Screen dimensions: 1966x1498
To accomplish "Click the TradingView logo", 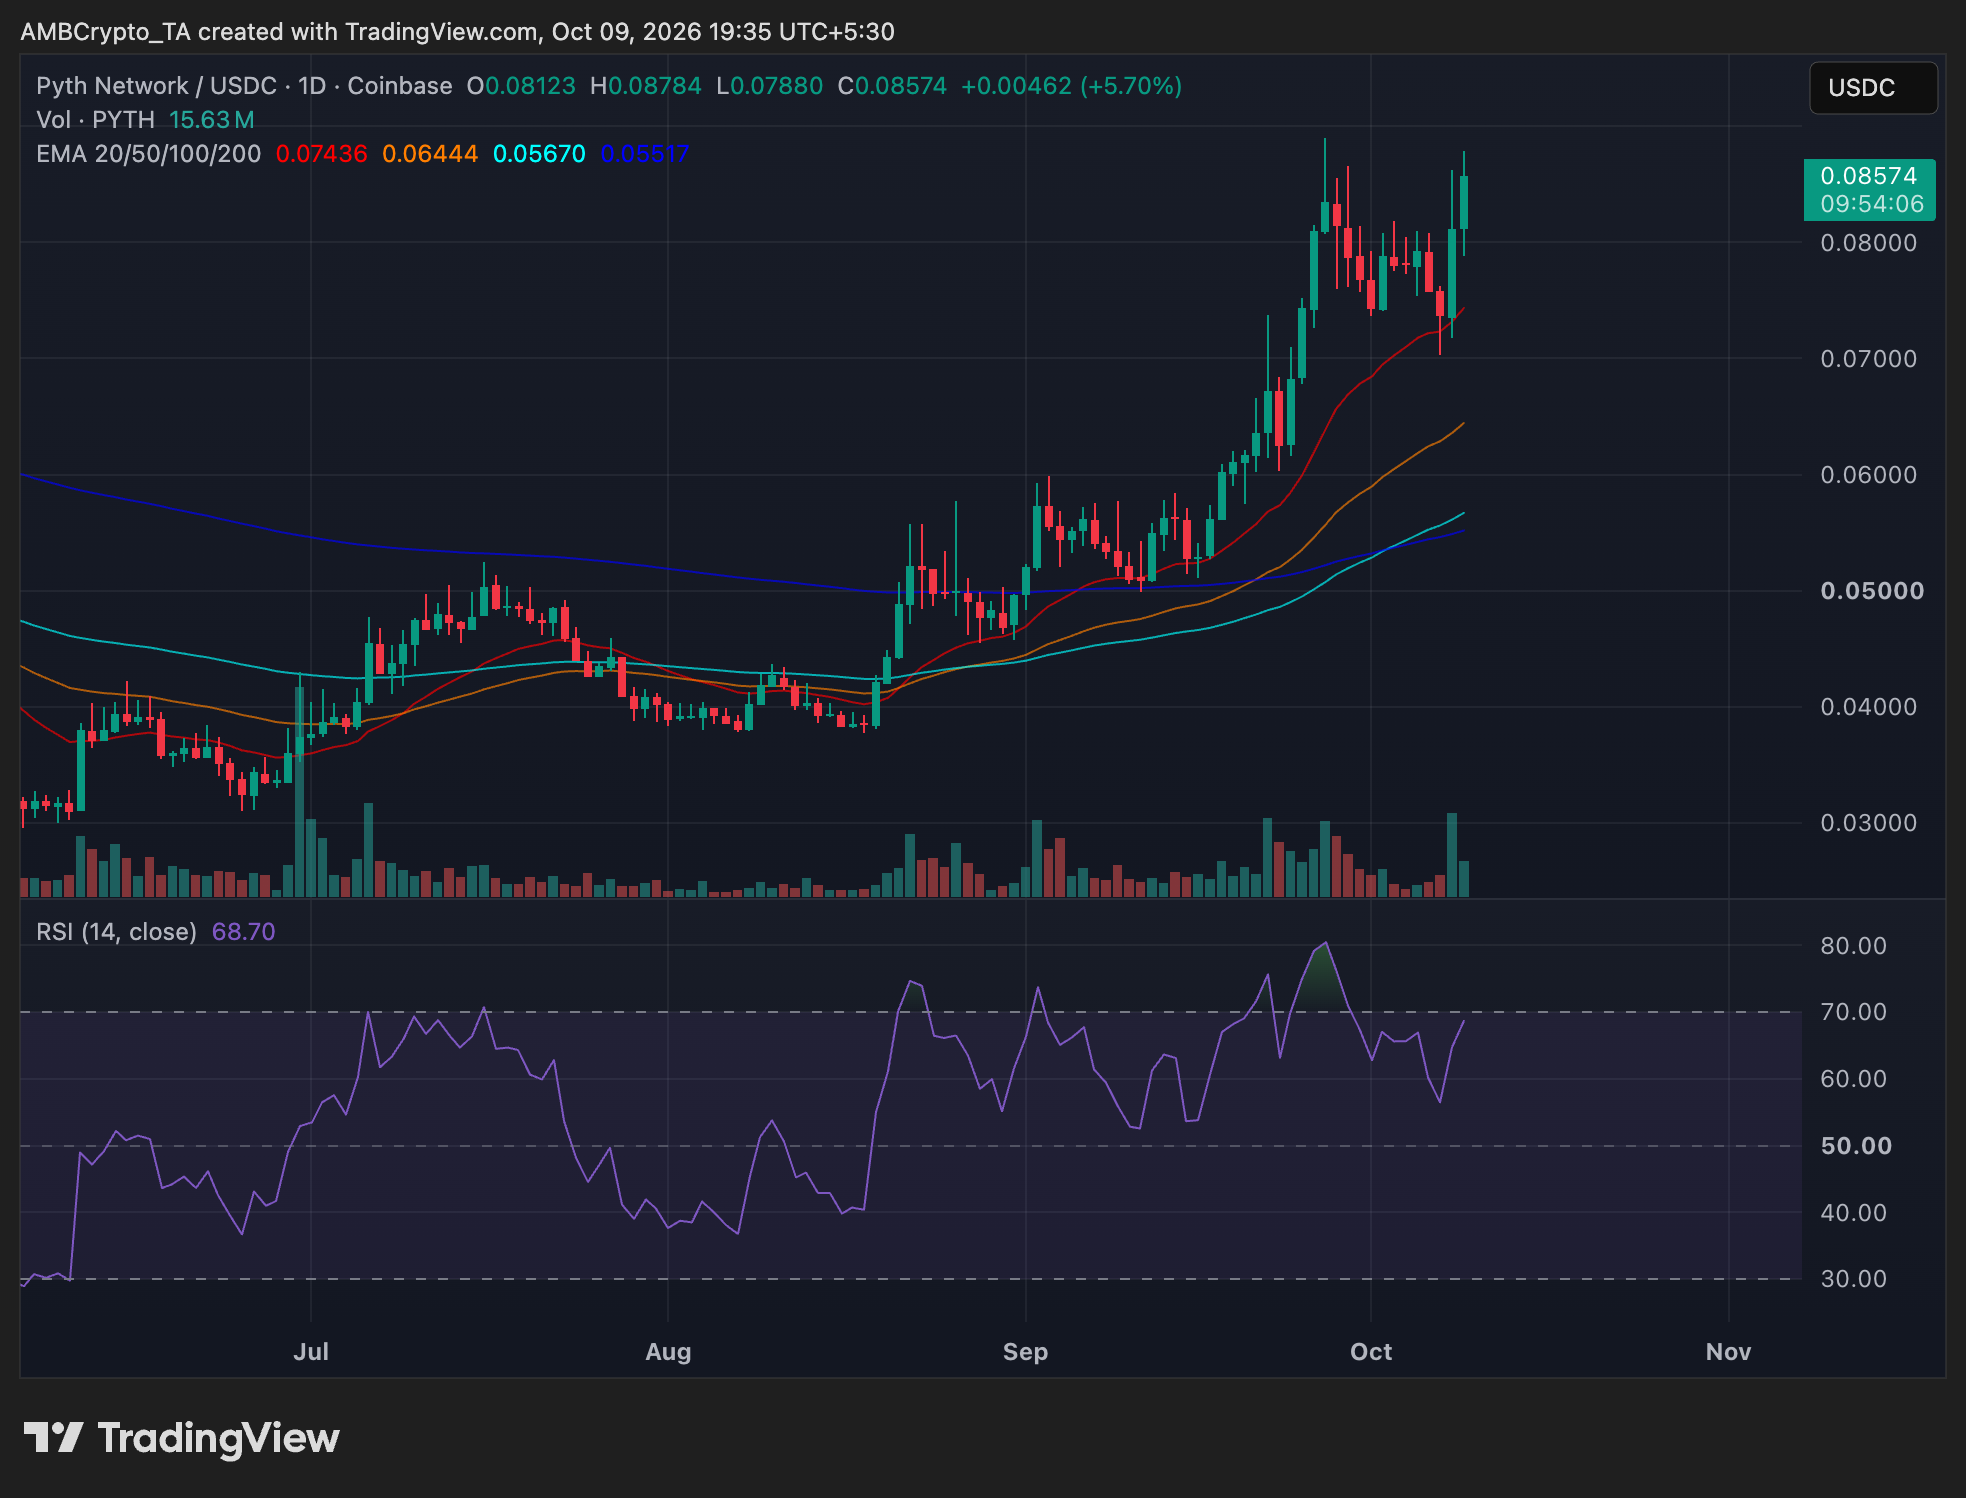I will (182, 1438).
